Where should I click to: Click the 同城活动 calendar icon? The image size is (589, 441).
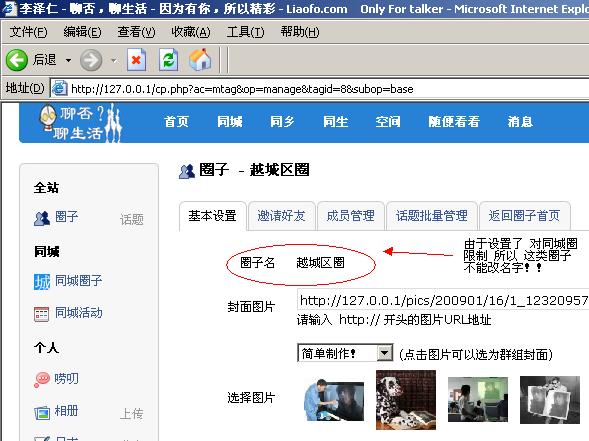tap(42, 314)
